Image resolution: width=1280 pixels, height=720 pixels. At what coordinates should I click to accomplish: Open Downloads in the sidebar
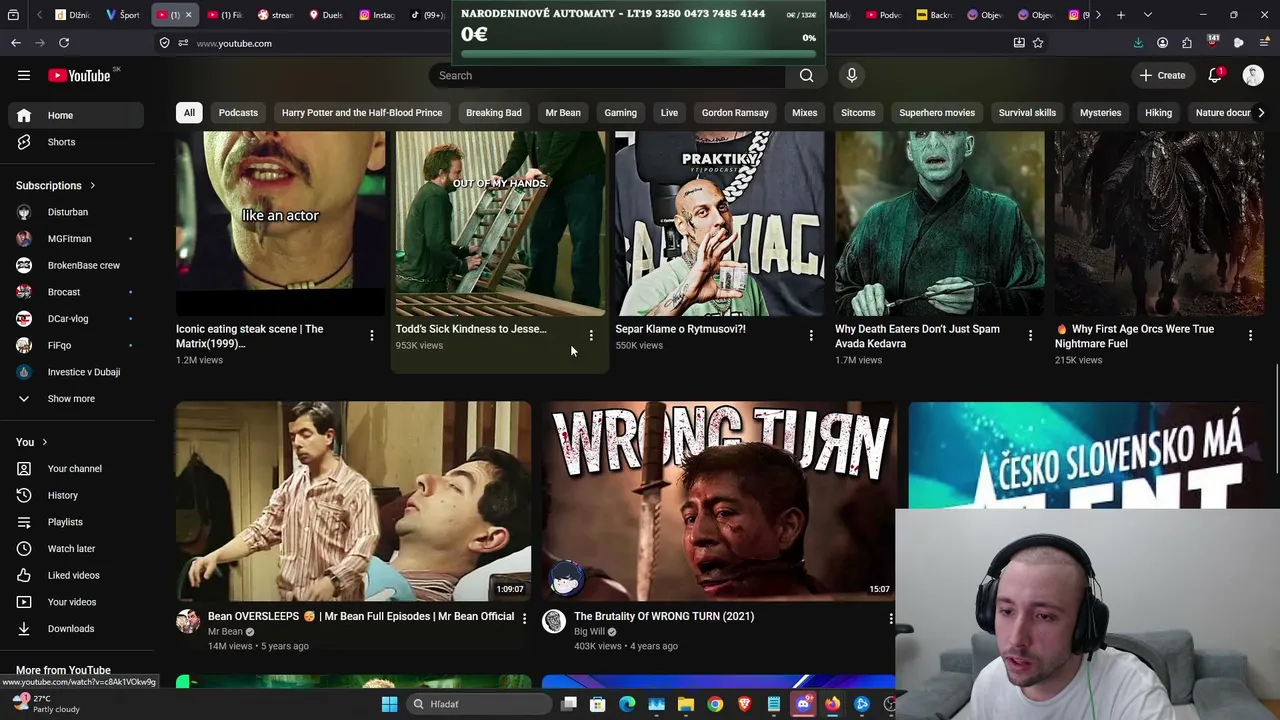[76, 629]
